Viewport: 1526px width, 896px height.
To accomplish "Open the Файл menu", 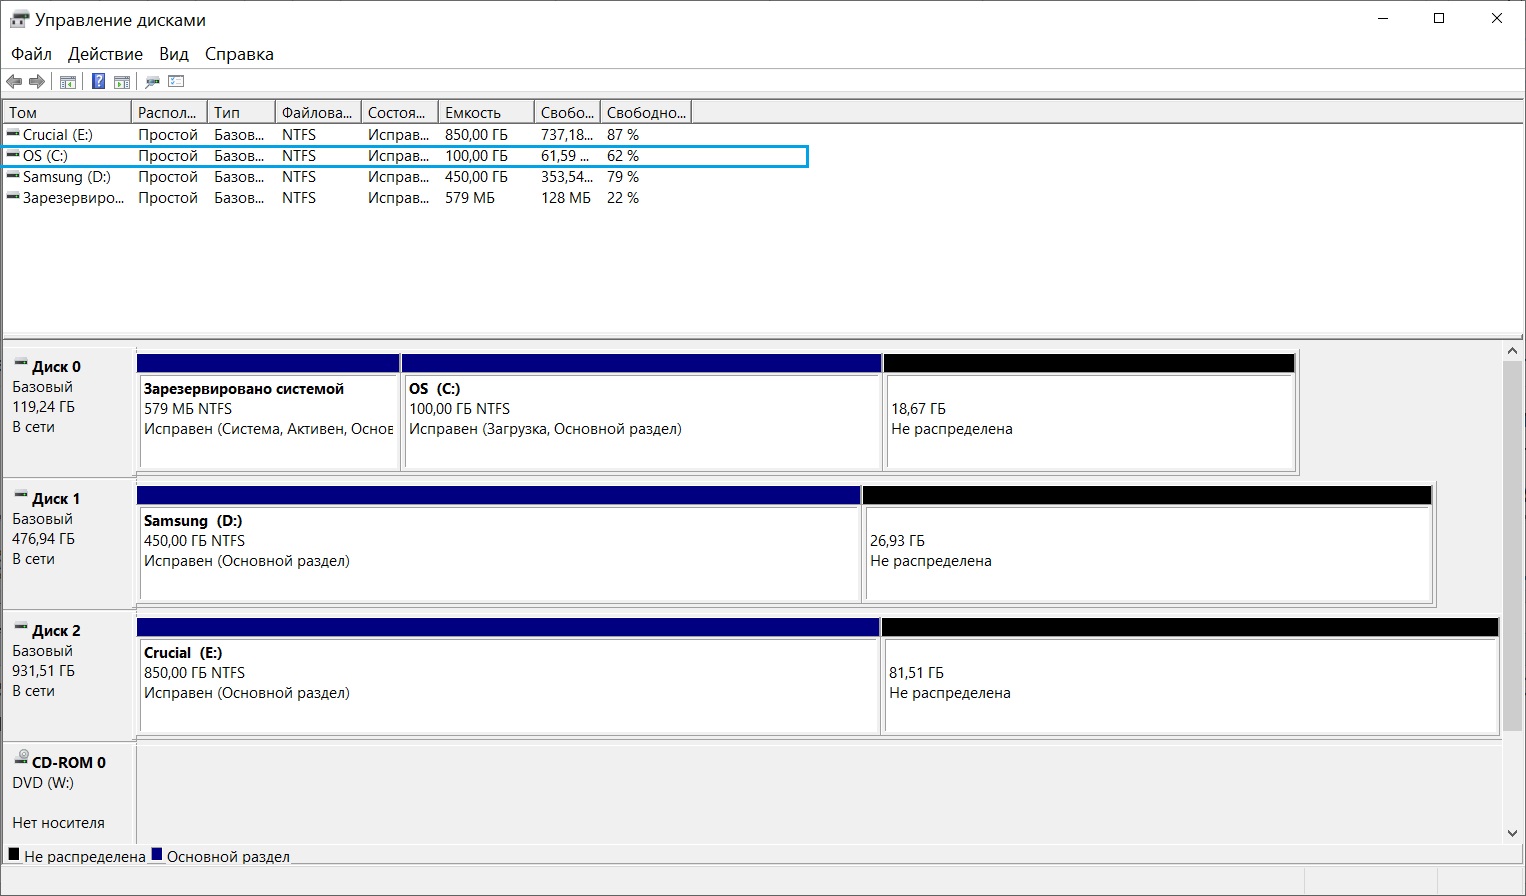I will click(31, 54).
